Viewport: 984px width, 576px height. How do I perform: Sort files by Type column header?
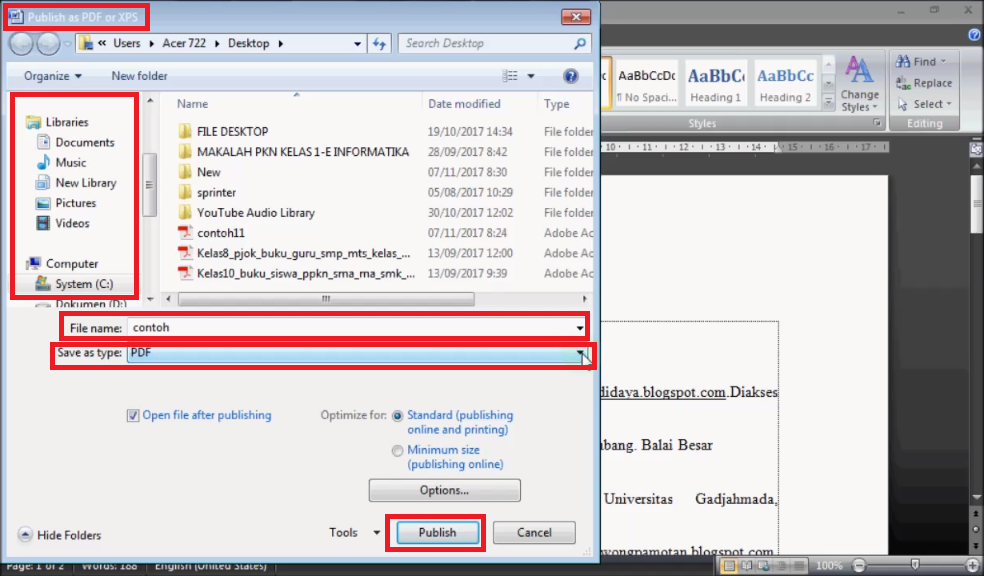pyautogui.click(x=557, y=104)
